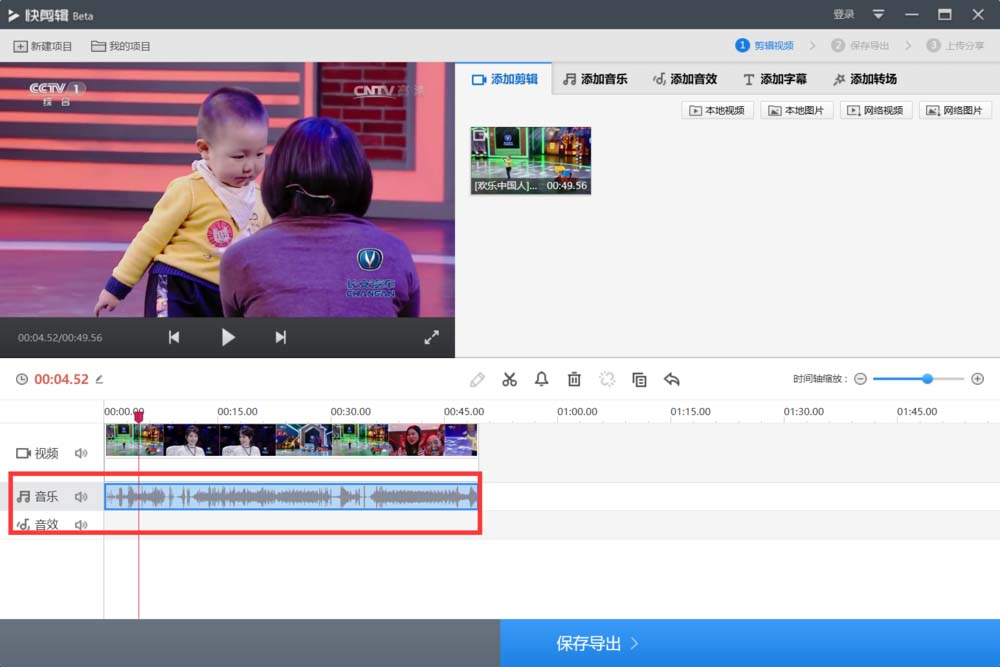The height and width of the screenshot is (667, 1000).
Task: Mute the 音效 sound effects track
Action: (81, 524)
